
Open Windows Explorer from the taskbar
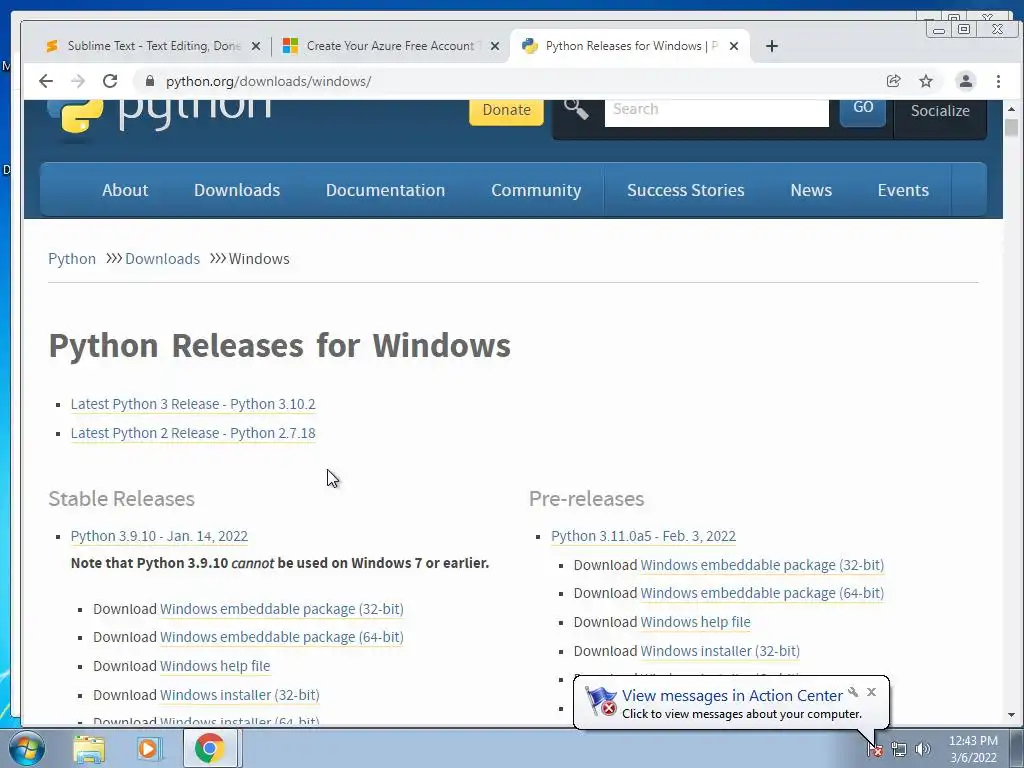click(x=89, y=748)
